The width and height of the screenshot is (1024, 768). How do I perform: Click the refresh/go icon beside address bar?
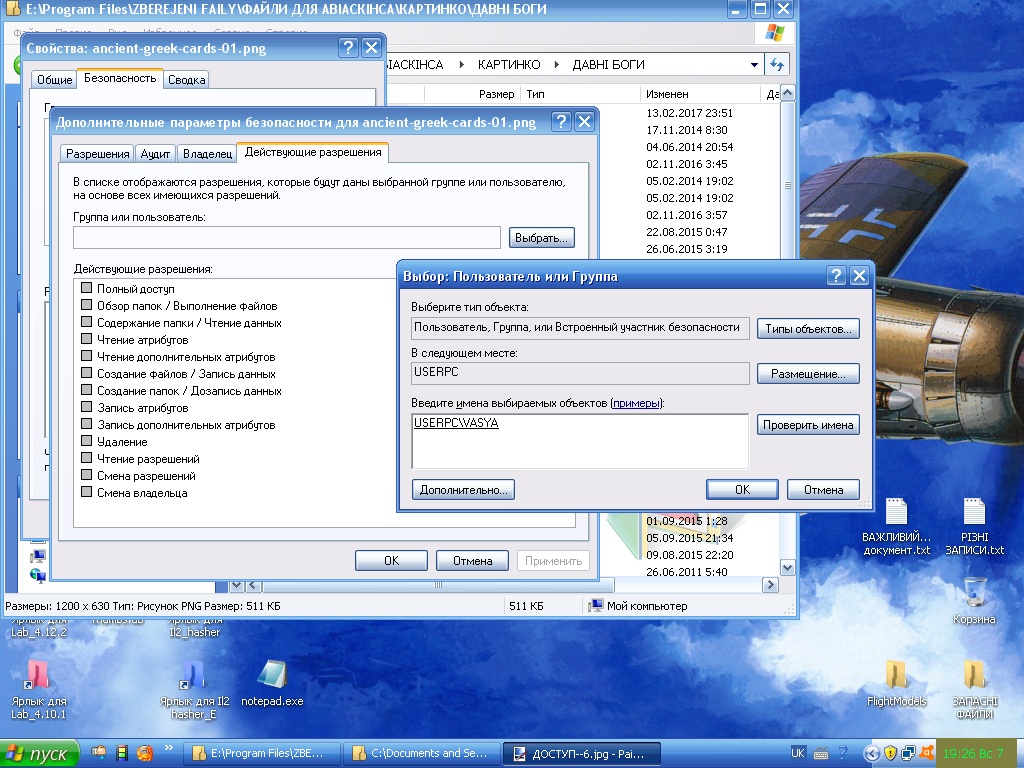(777, 65)
